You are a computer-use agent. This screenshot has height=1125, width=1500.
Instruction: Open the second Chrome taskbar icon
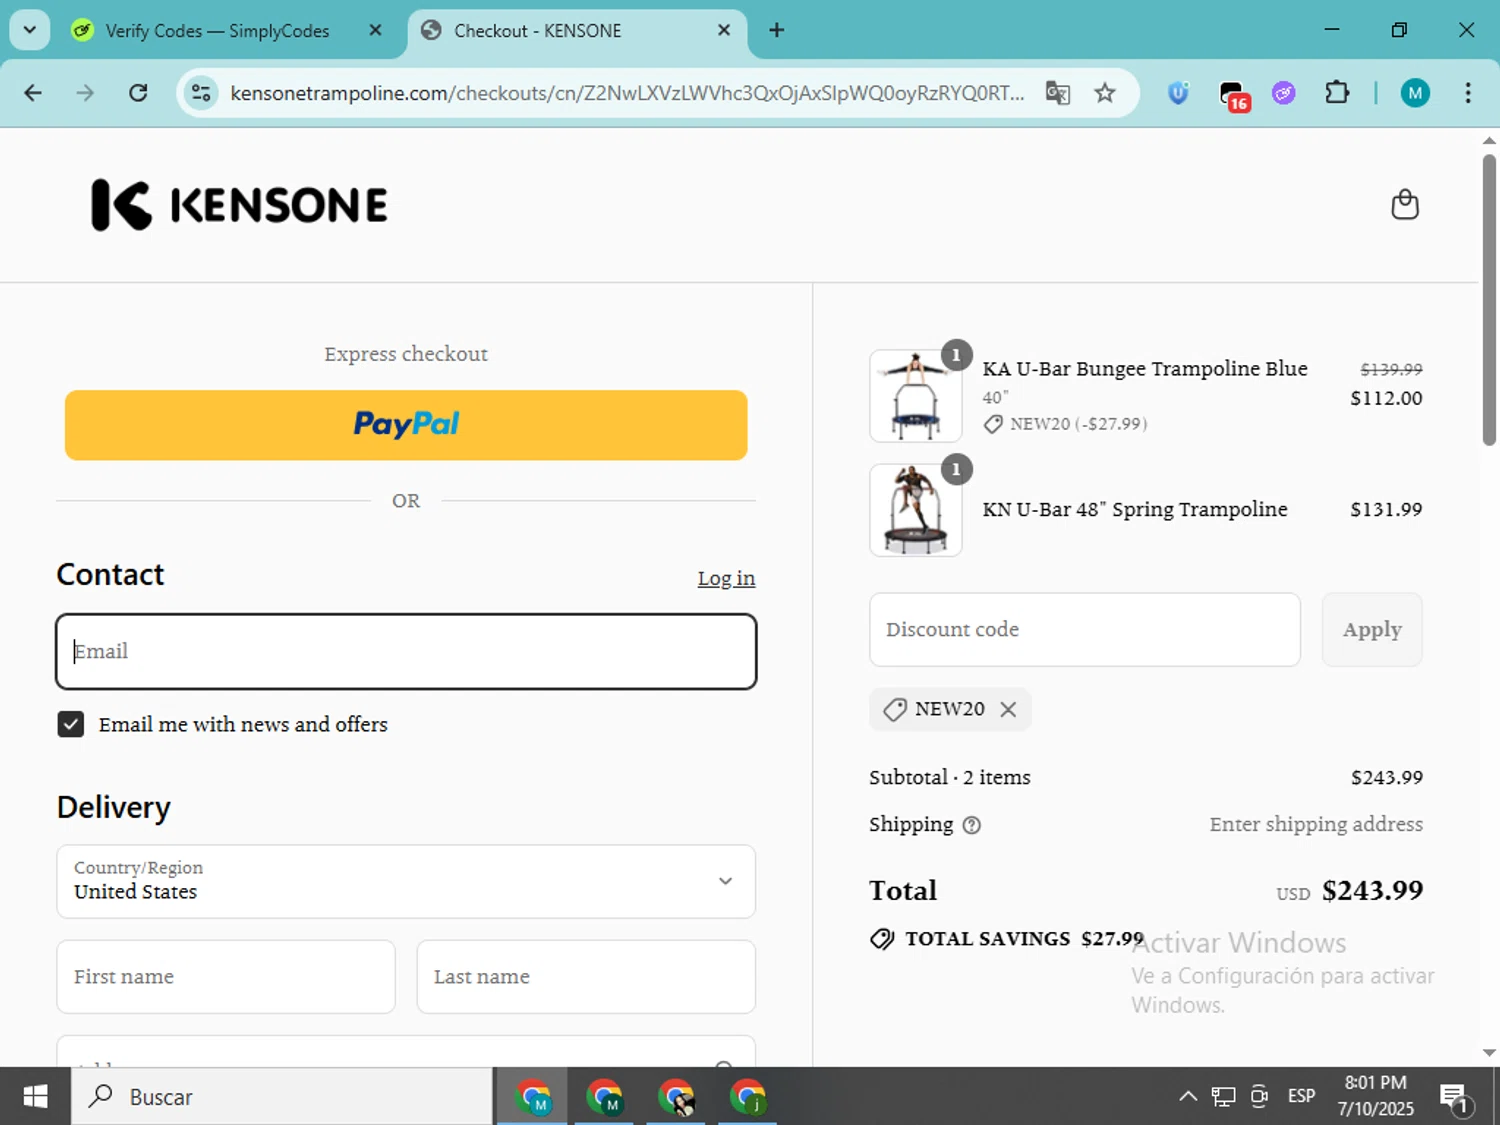(x=604, y=1097)
